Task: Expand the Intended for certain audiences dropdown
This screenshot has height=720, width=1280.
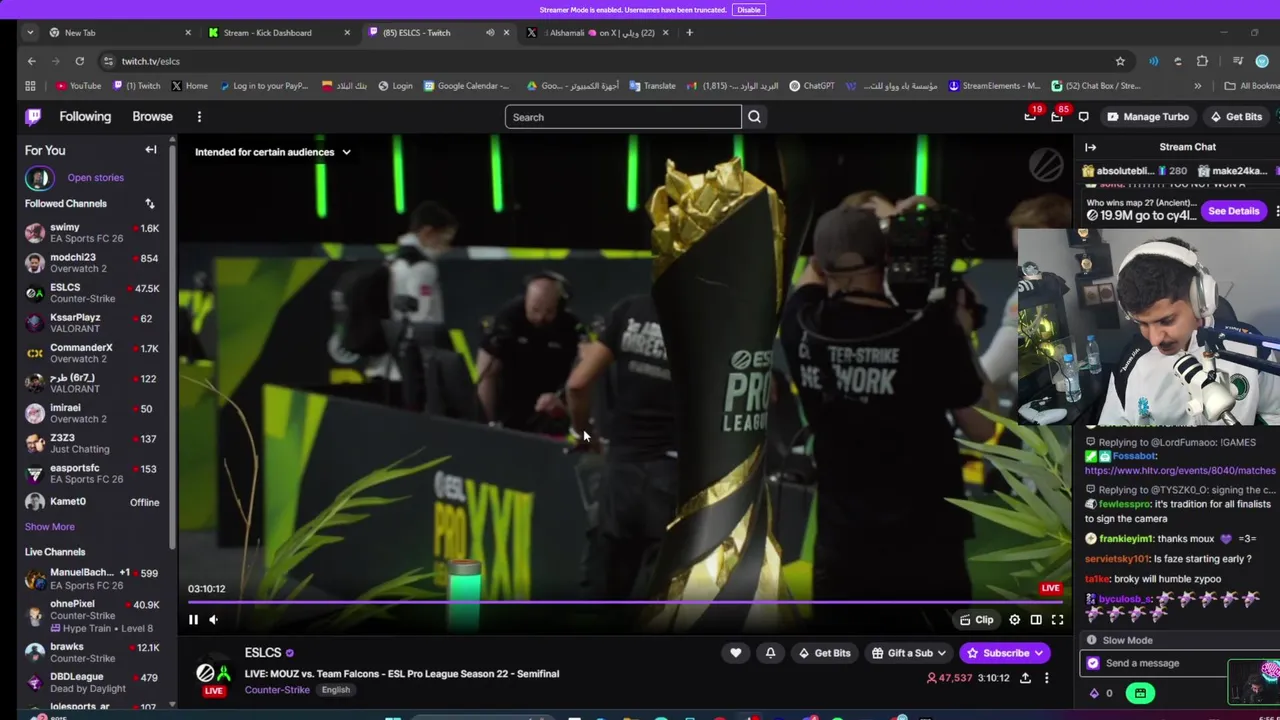Action: (x=273, y=152)
